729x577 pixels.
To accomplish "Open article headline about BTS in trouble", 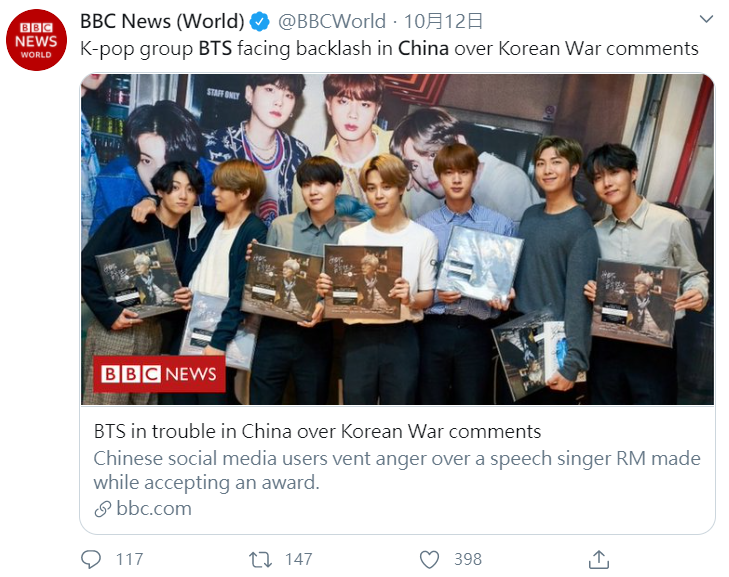I will (317, 431).
